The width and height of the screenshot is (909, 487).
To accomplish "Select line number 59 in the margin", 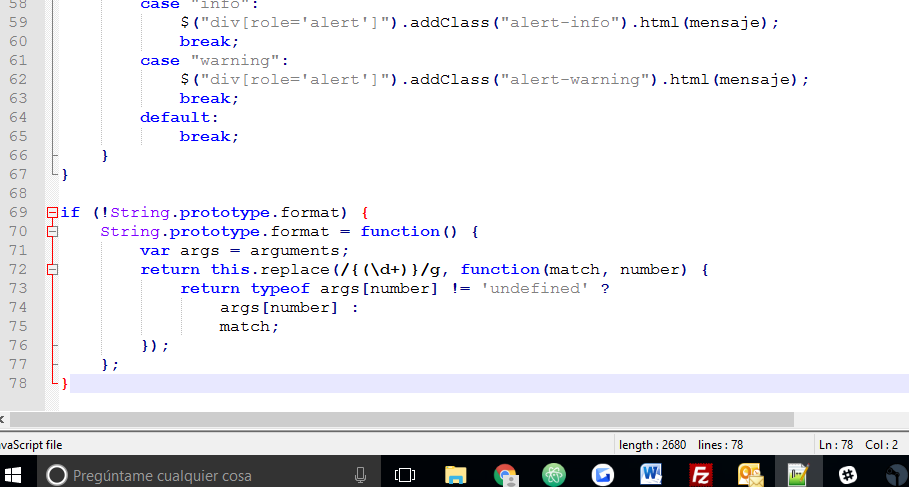I will pyautogui.click(x=18, y=22).
